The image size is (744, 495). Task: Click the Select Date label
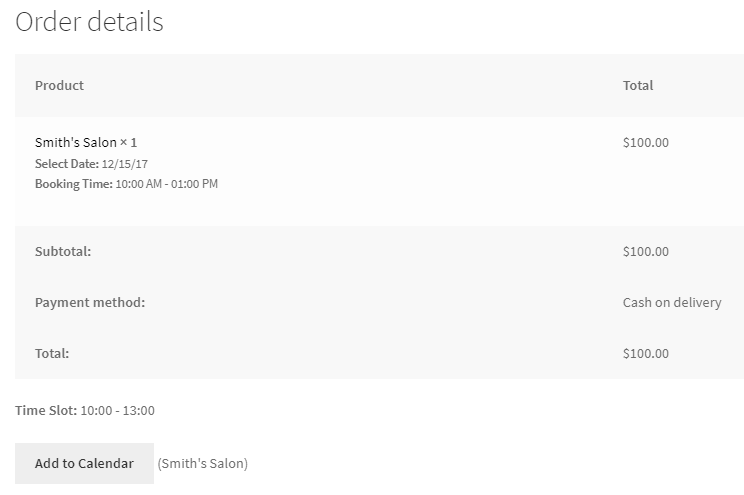click(x=66, y=163)
